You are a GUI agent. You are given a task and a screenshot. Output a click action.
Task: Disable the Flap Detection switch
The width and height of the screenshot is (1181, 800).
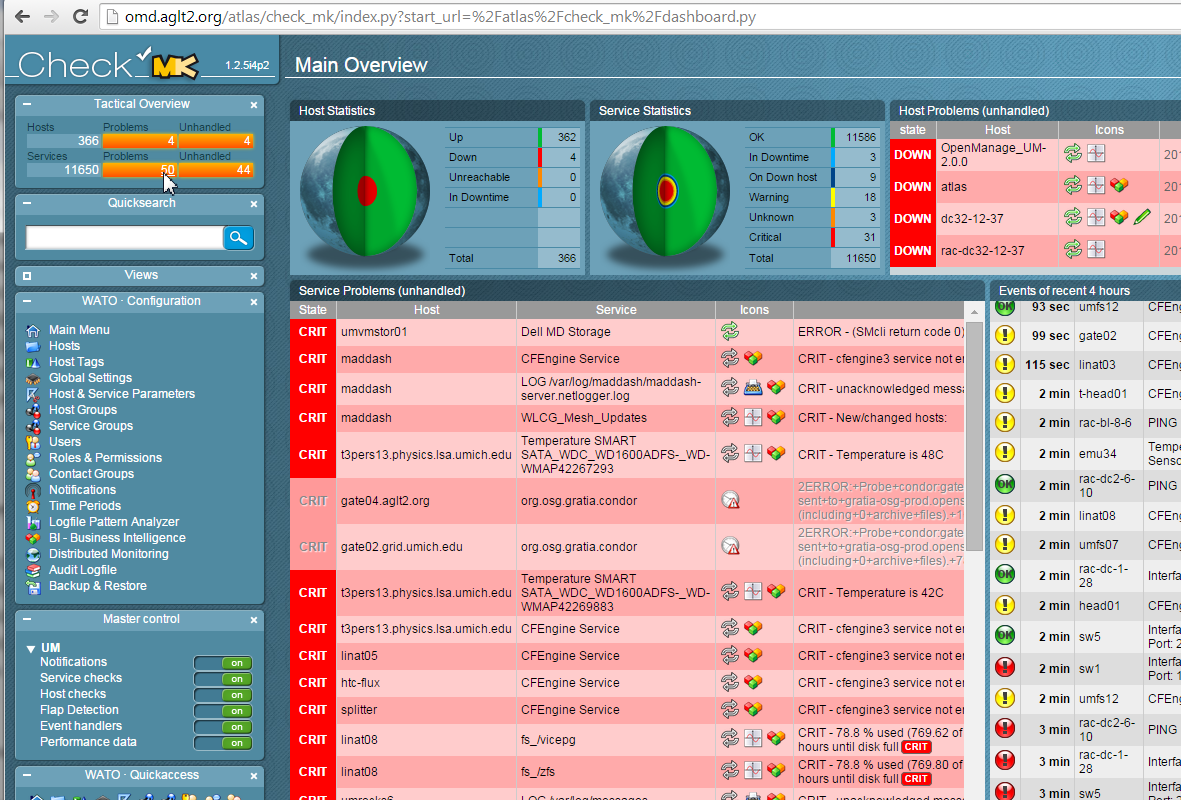tap(223, 710)
